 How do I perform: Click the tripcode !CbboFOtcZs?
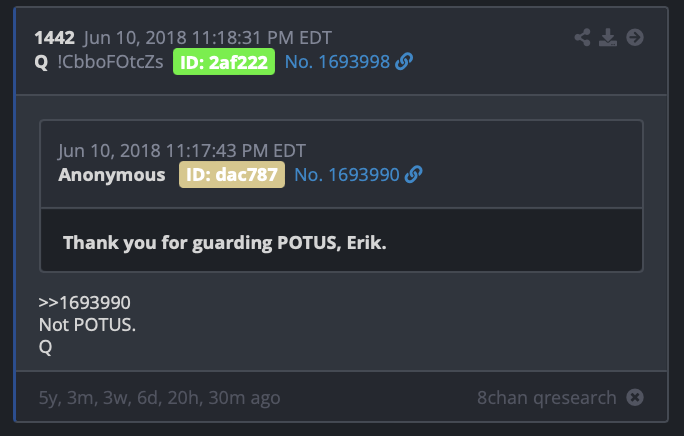pyautogui.click(x=110, y=62)
